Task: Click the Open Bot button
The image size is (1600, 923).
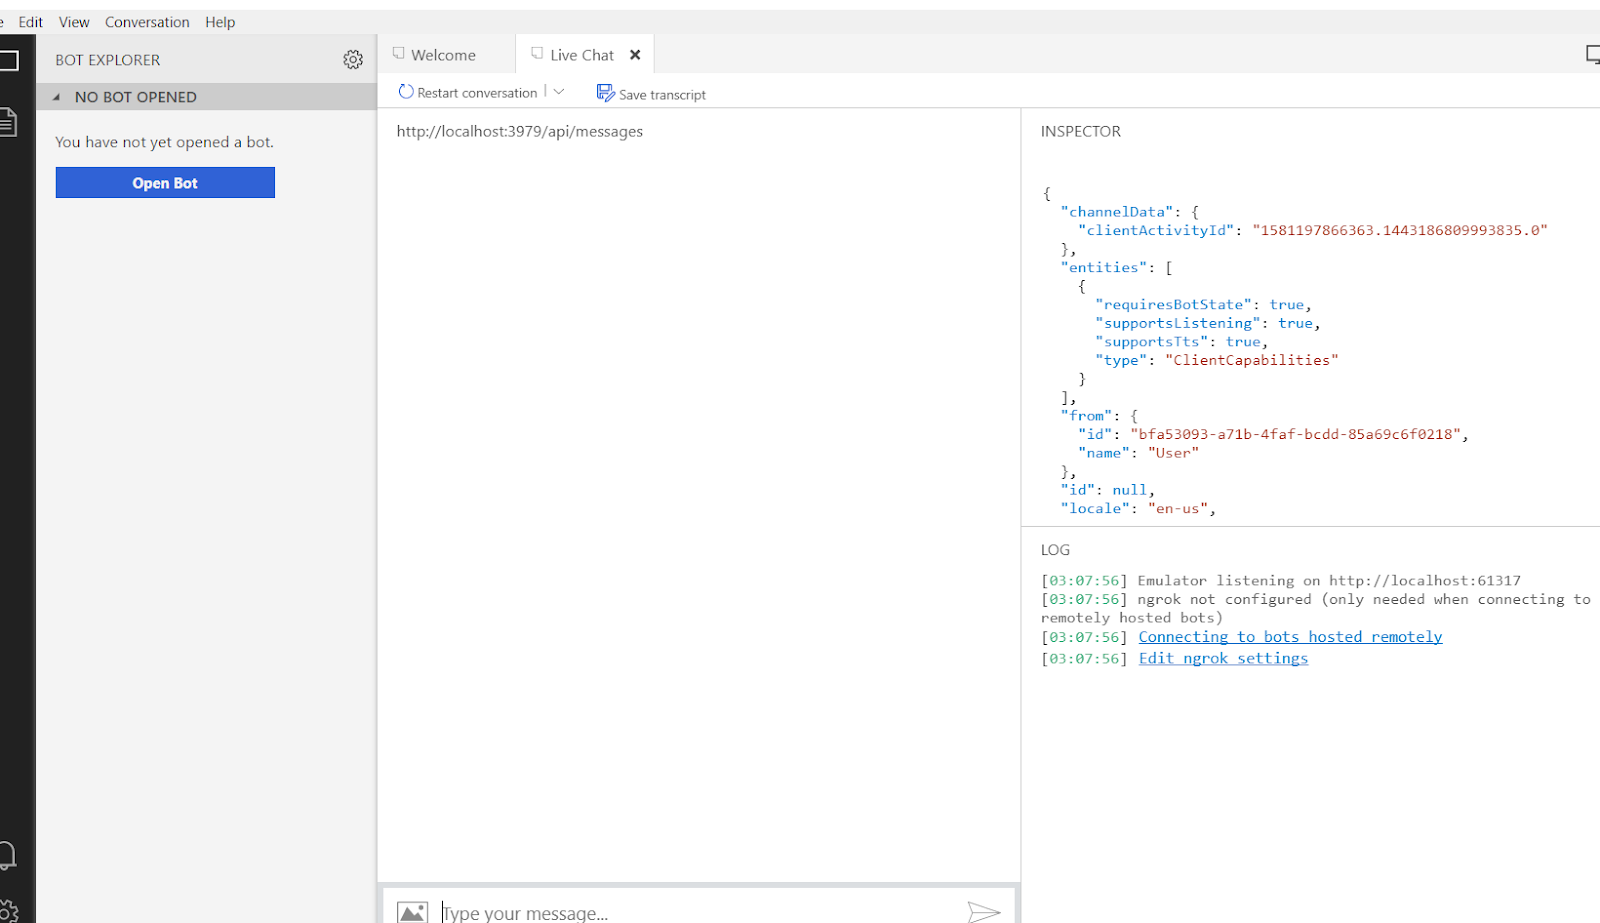Action: [165, 183]
